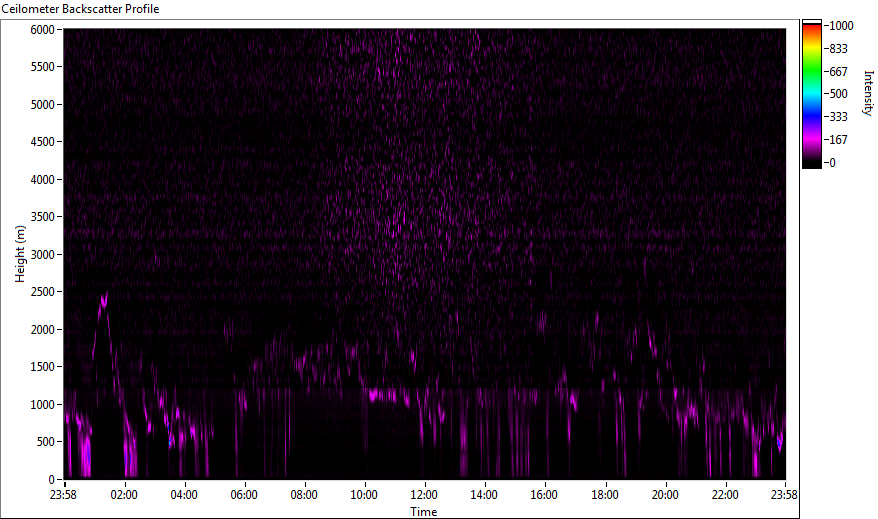The image size is (878, 519).
Task: Click the 06:00 time axis tick
Action: (x=244, y=495)
